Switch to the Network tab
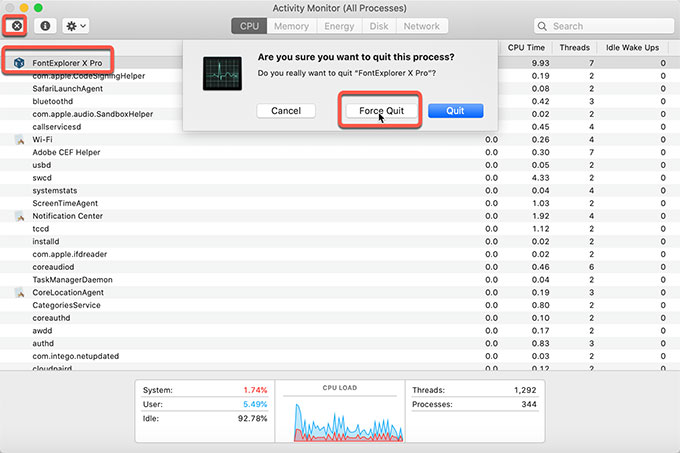Image resolution: width=680 pixels, height=453 pixels. click(422, 26)
